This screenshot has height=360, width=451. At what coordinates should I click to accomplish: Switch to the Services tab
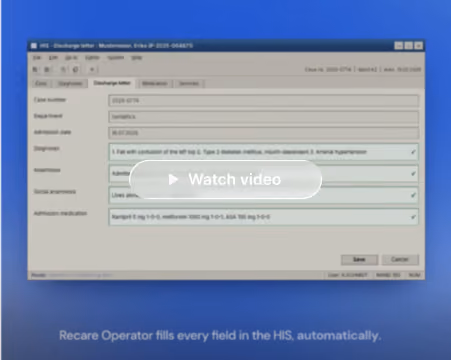pos(189,83)
